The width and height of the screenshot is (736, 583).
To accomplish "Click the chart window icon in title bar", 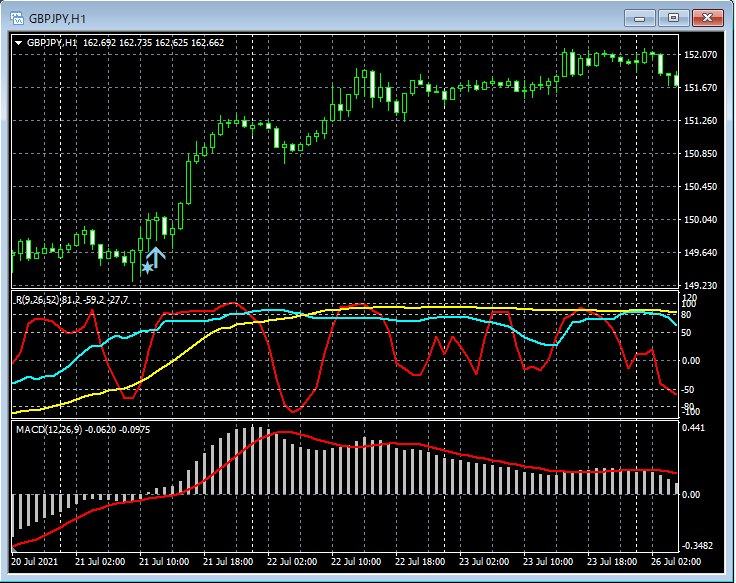I will (17, 18).
